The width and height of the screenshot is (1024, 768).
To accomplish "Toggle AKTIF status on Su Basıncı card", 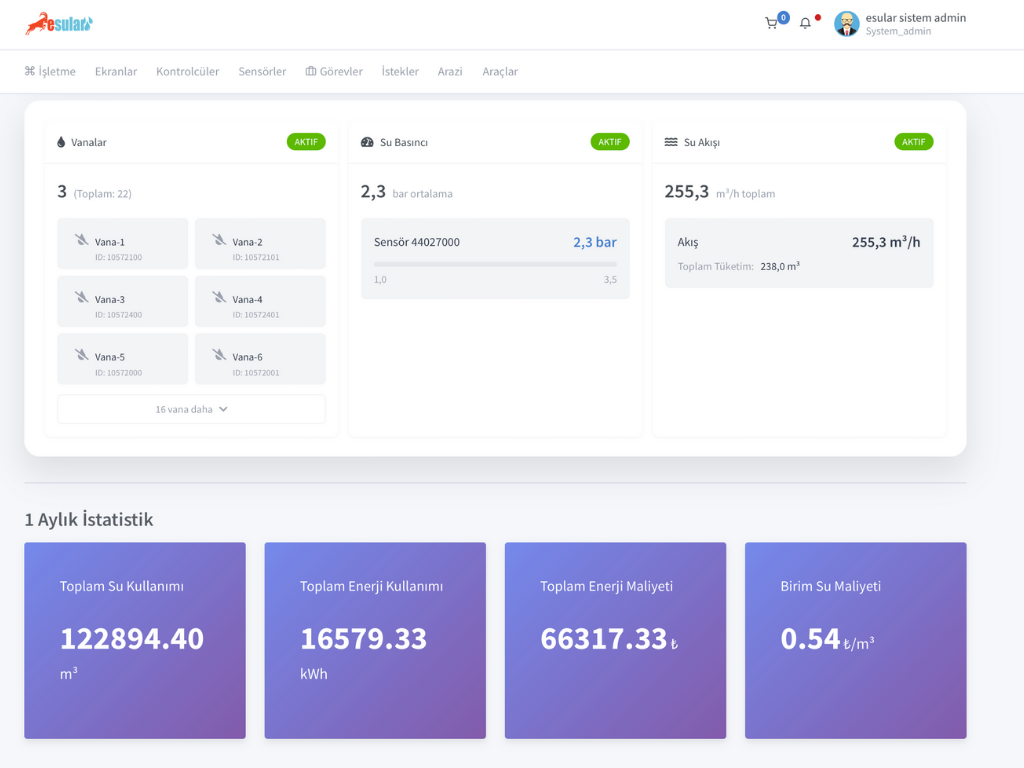I will tap(610, 141).
